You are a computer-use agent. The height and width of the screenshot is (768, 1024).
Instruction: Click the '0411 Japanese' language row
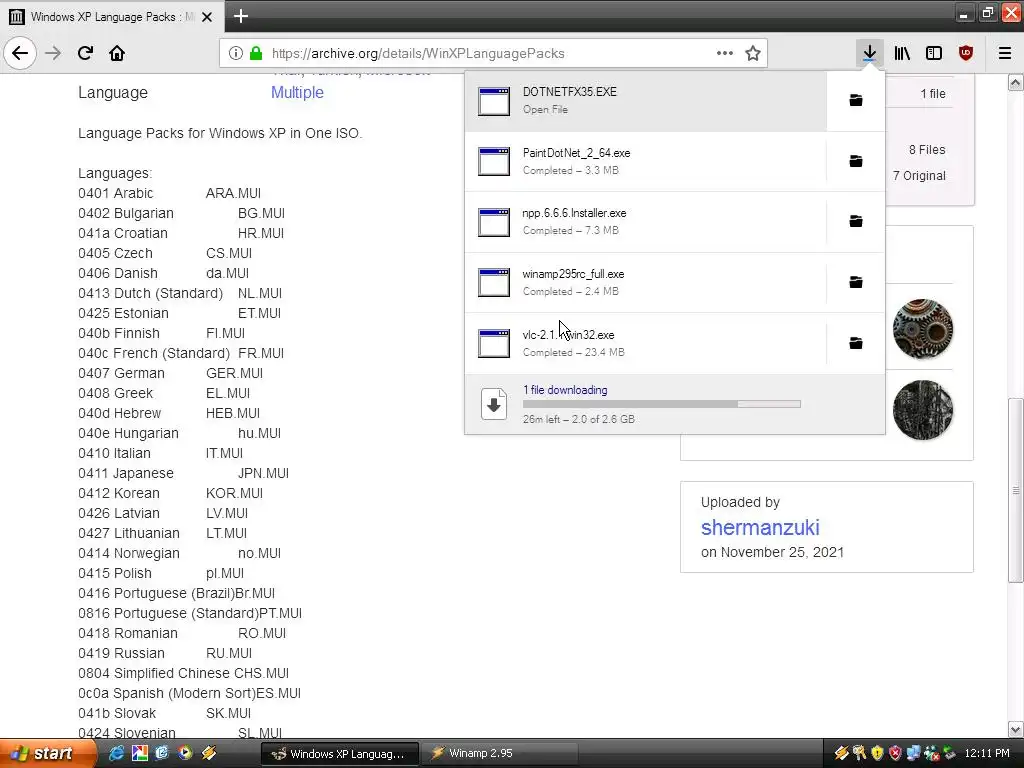coord(184,473)
